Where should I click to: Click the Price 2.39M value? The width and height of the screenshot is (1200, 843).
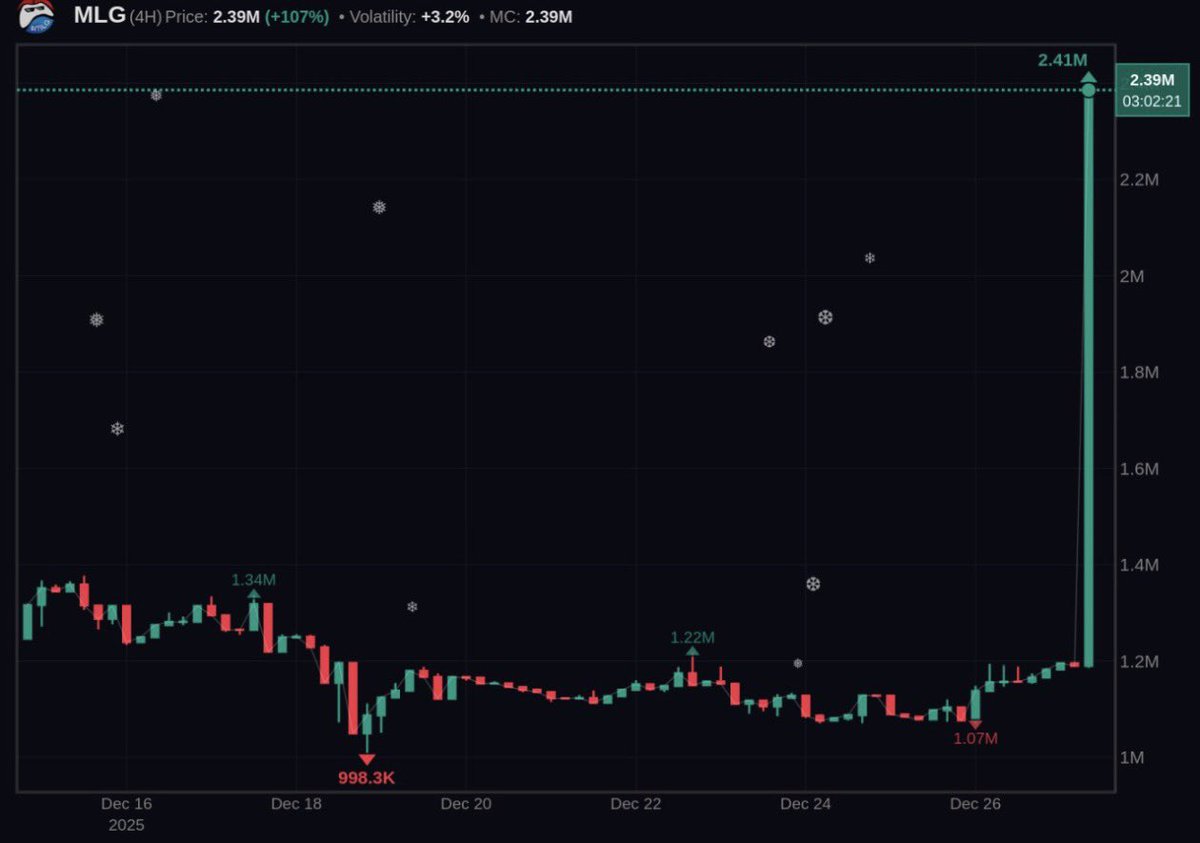236,17
